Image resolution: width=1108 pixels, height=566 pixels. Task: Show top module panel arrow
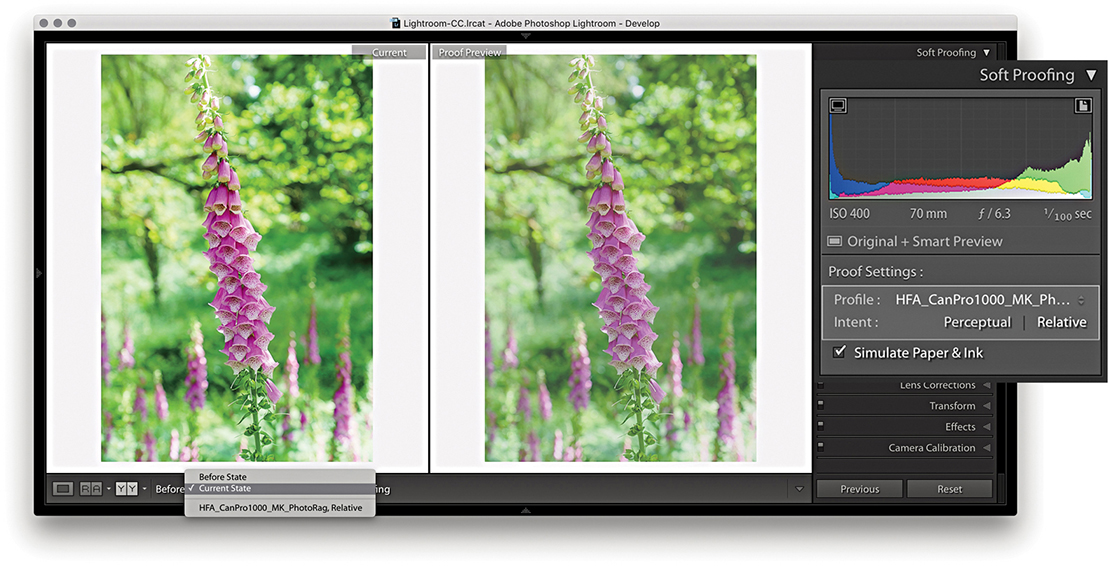525,35
